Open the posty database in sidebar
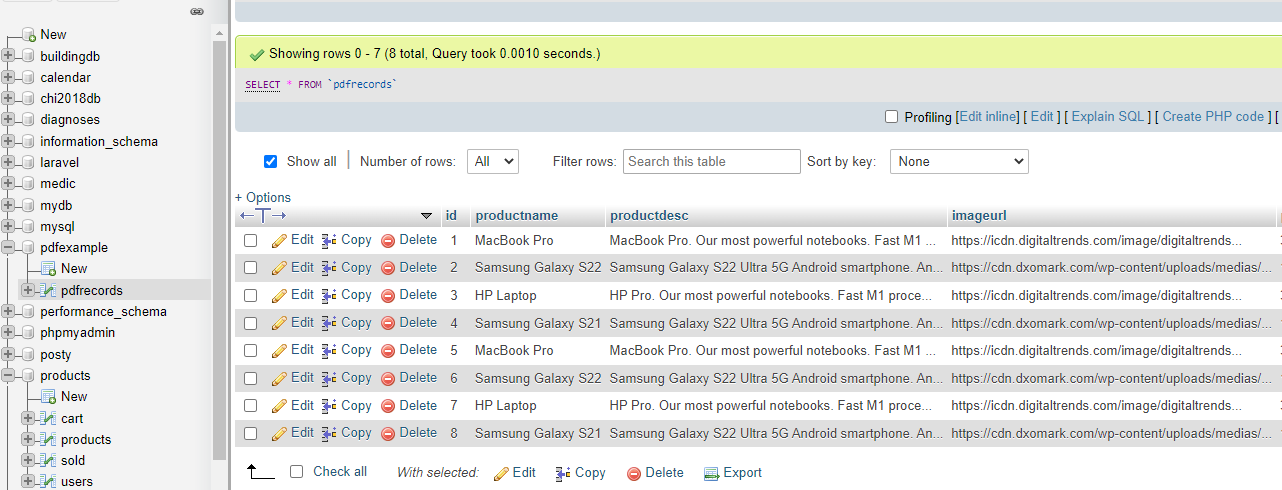Viewport: 1282px width, 490px height. (x=56, y=354)
